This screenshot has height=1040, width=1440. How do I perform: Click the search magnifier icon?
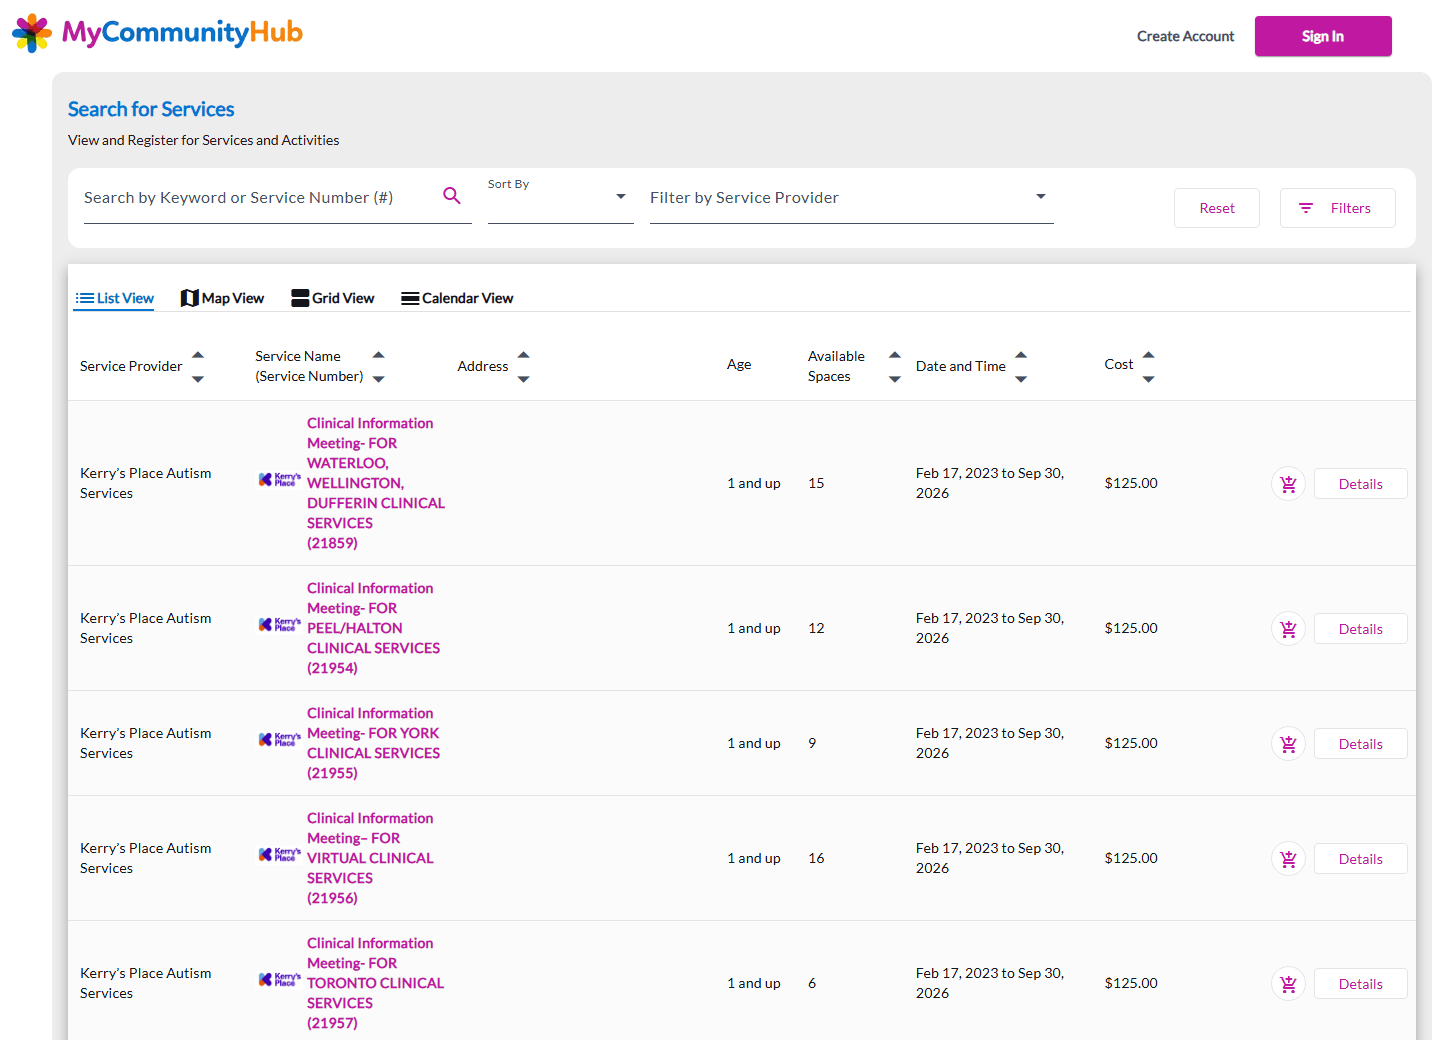pyautogui.click(x=452, y=196)
